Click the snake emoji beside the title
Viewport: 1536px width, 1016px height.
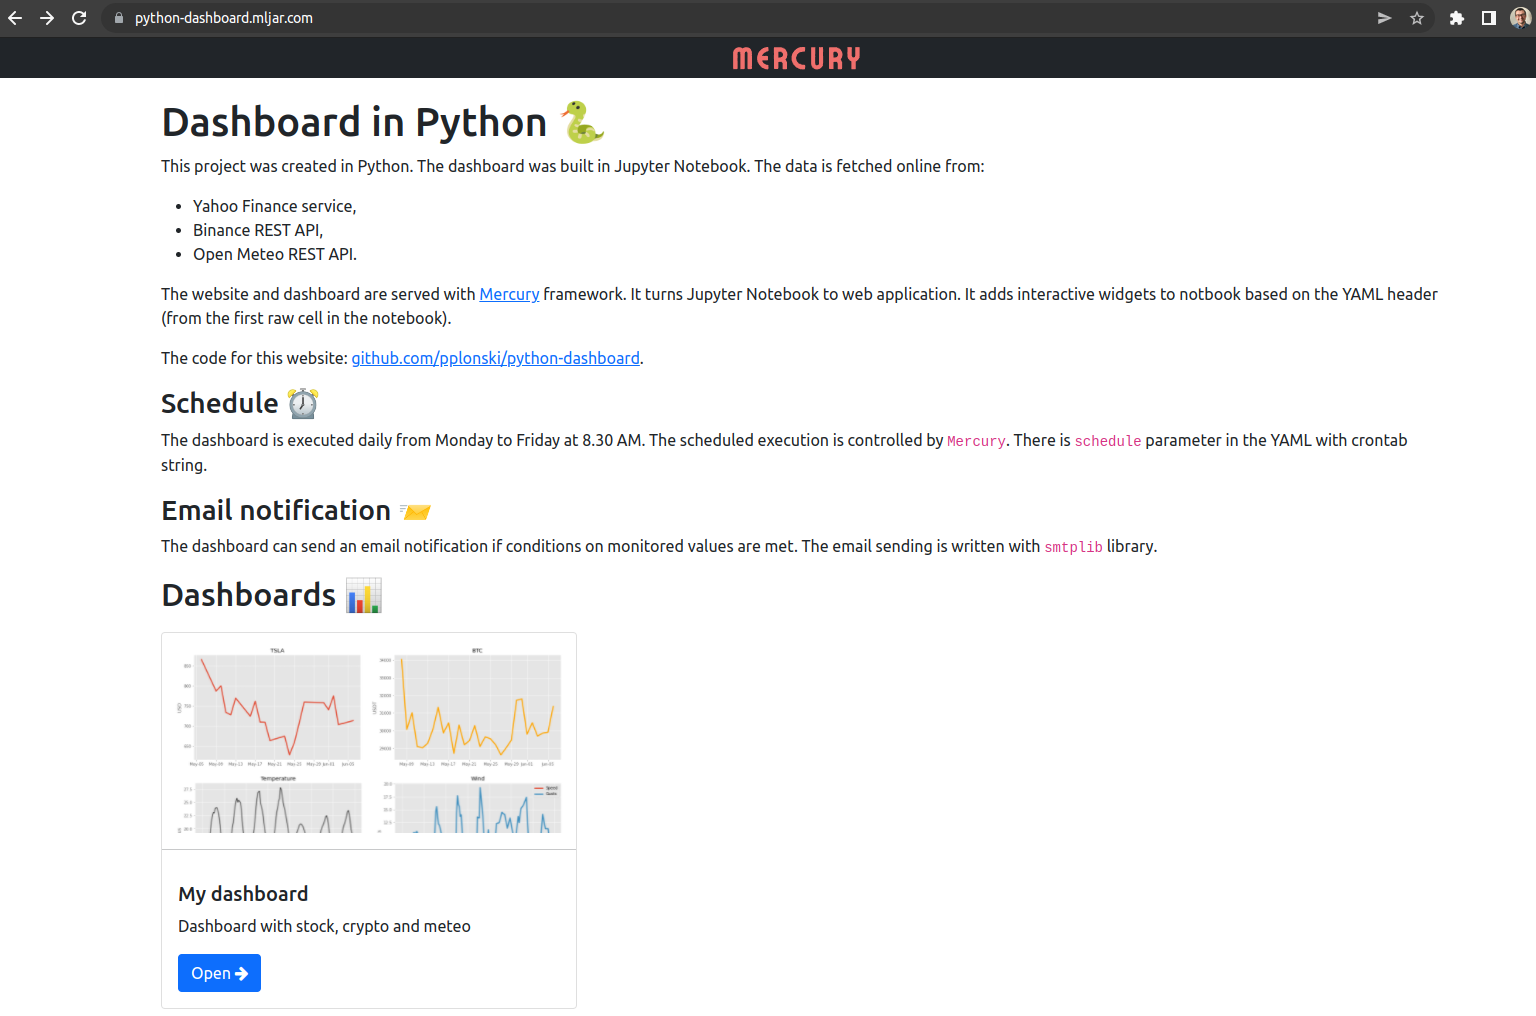point(582,123)
